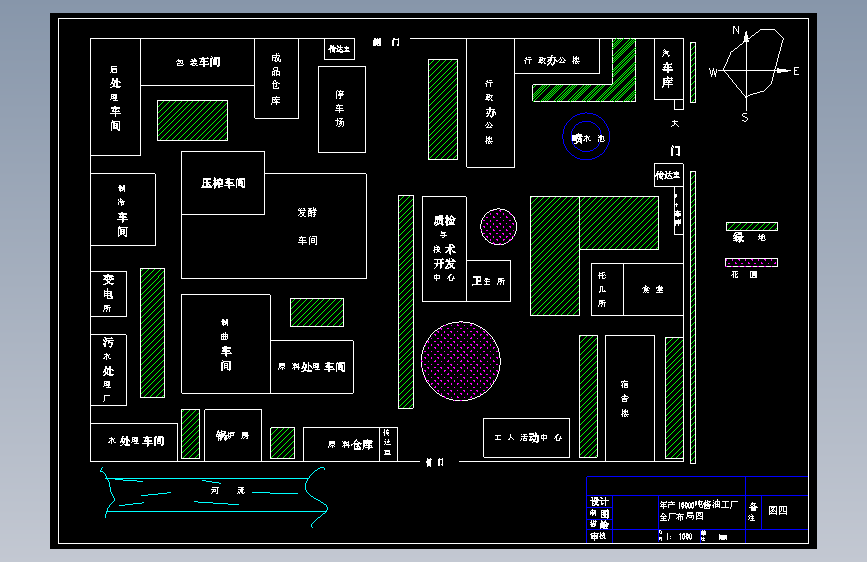Click the 变电所 label
Image resolution: width=867 pixels, height=562 pixels.
coord(108,293)
